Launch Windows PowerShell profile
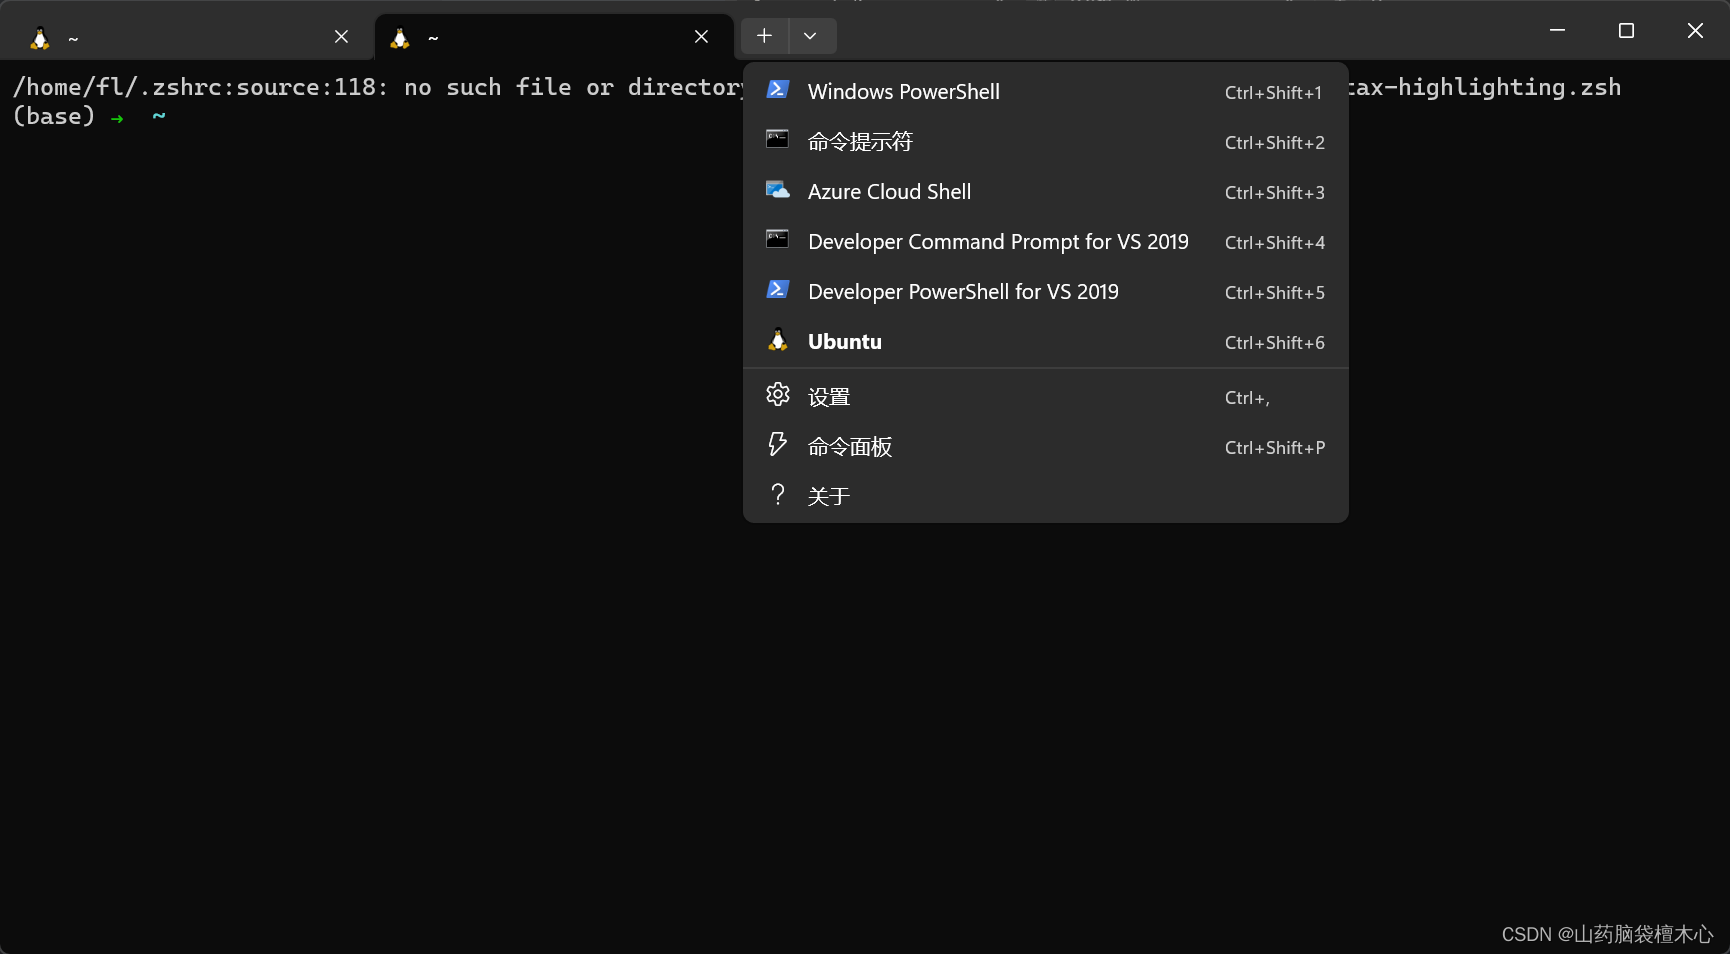Viewport: 1730px width, 954px height. coord(1046,92)
